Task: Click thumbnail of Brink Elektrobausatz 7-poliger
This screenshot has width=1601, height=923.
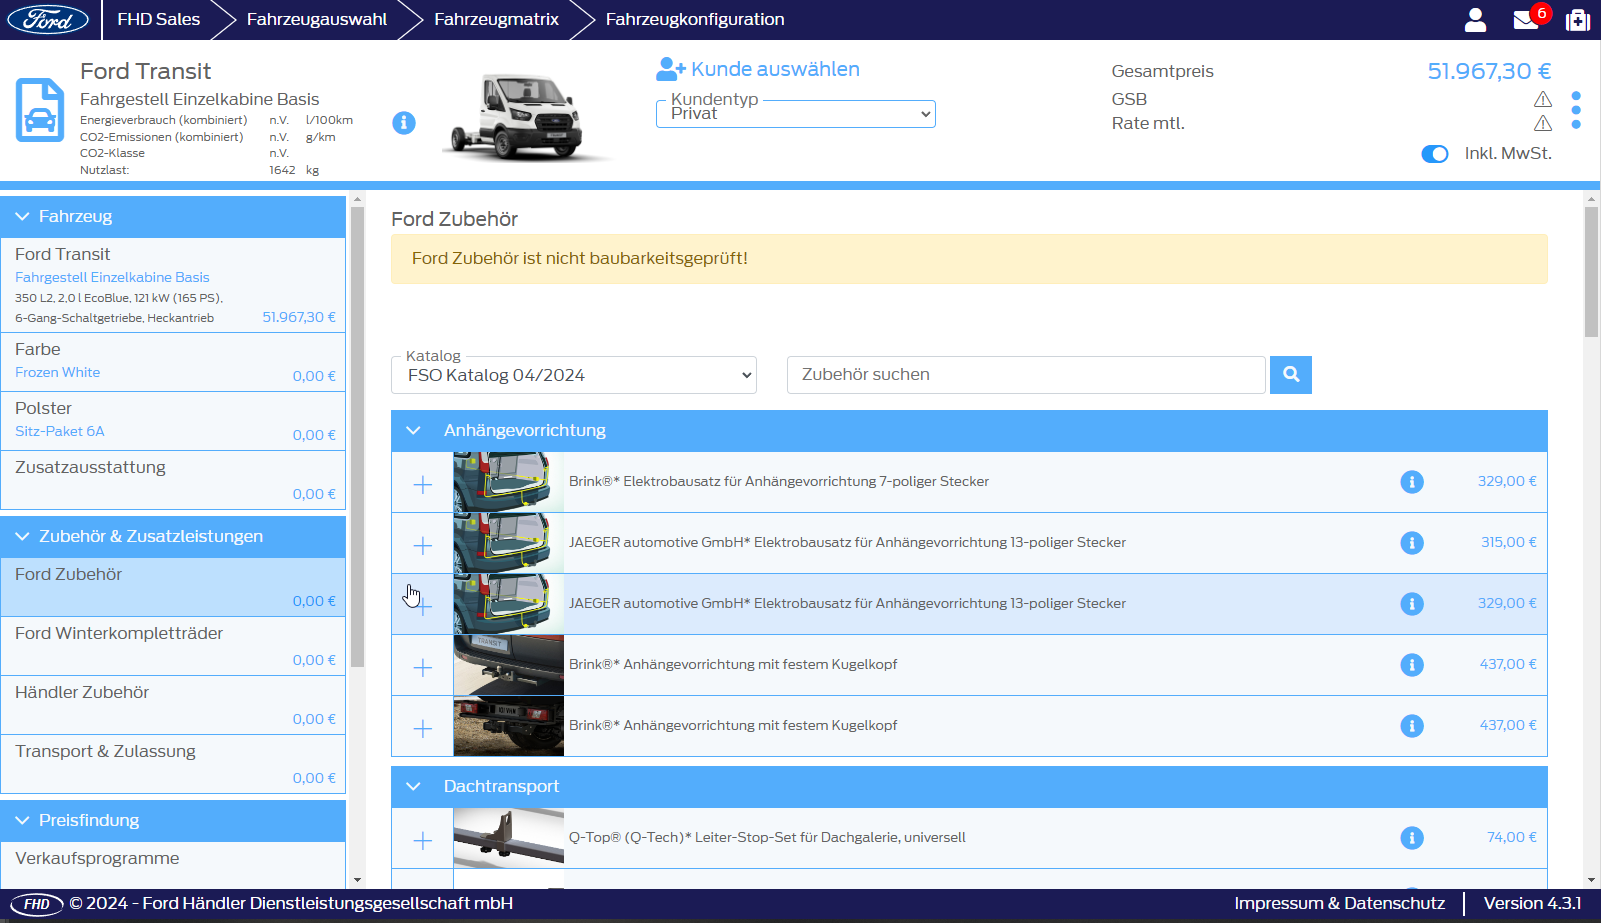Action: [508, 482]
